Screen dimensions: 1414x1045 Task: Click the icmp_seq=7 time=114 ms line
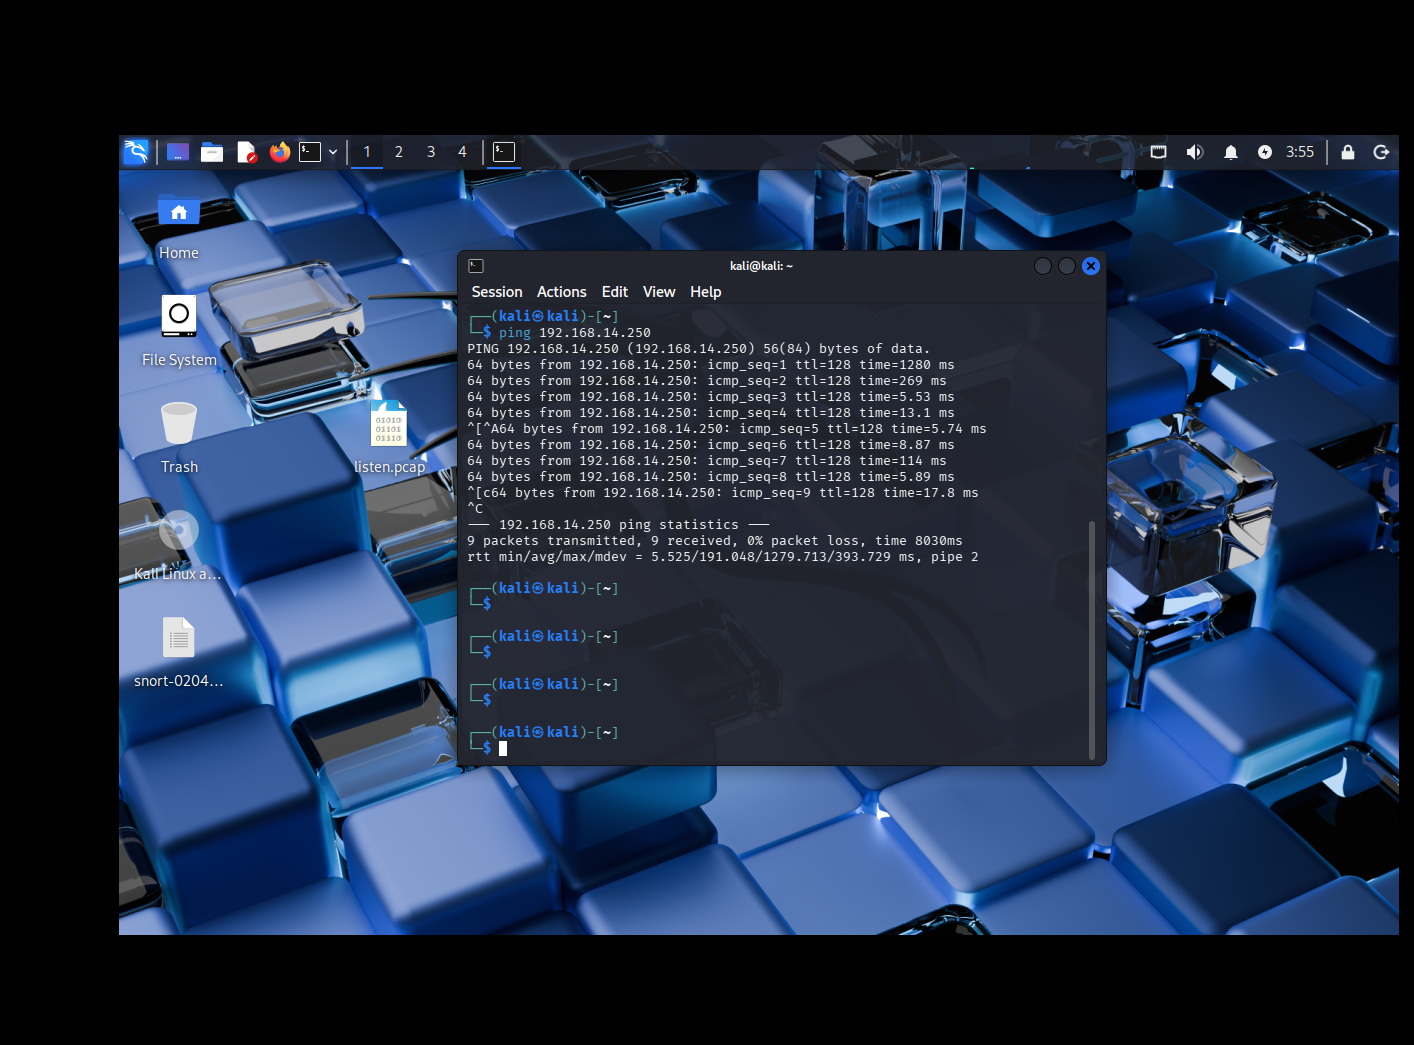tap(707, 461)
